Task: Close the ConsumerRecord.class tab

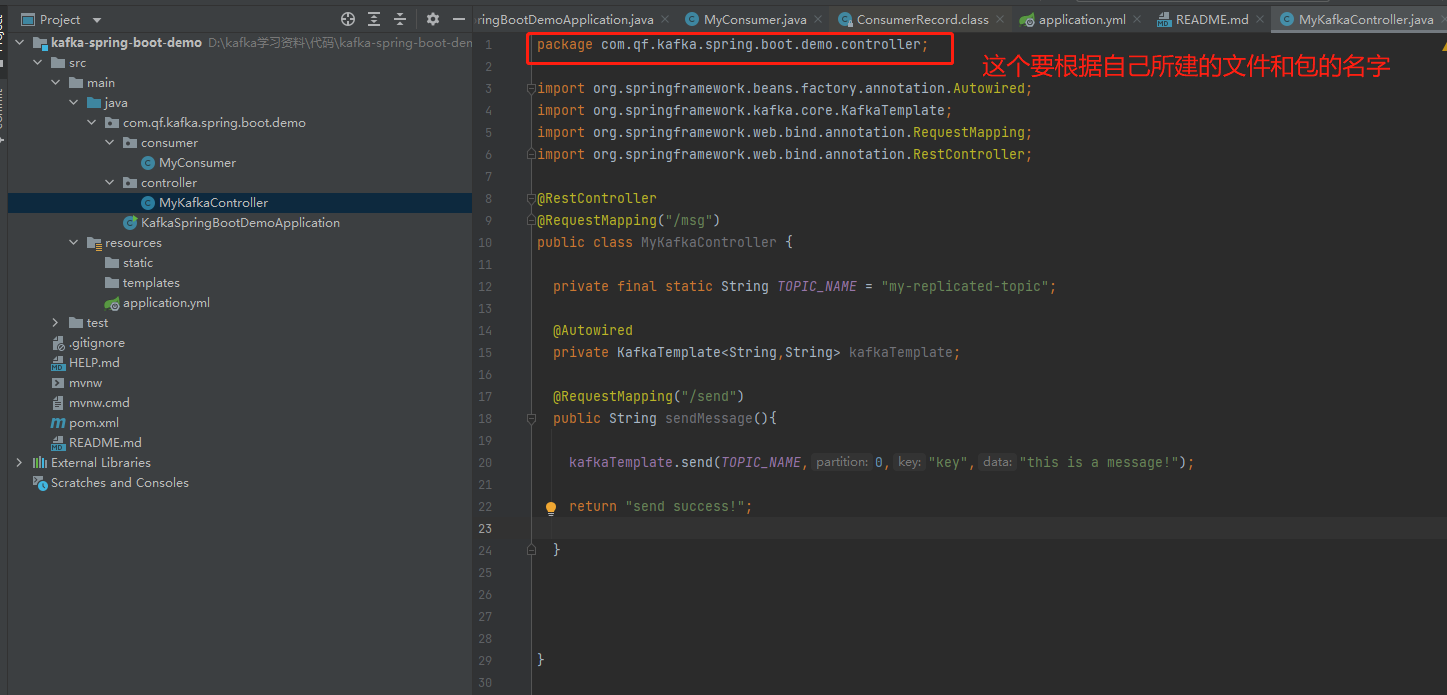Action: point(1001,19)
